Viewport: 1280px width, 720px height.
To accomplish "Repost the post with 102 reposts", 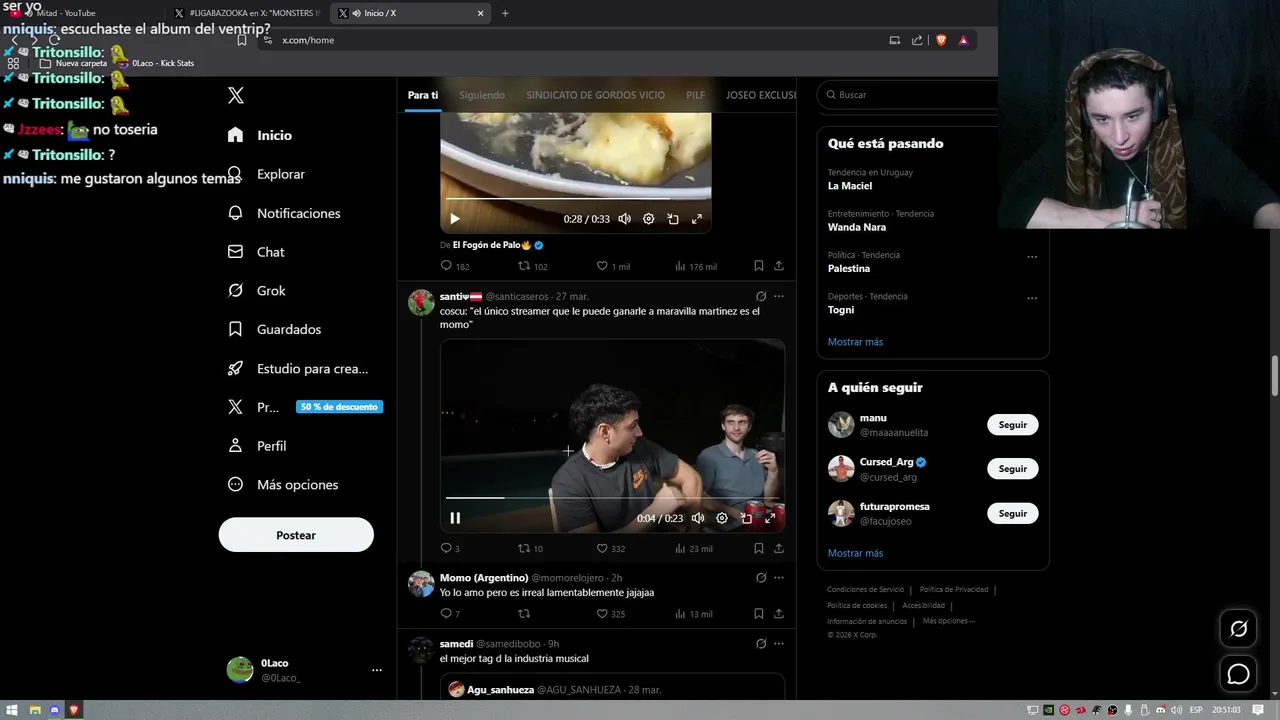I will (532, 266).
